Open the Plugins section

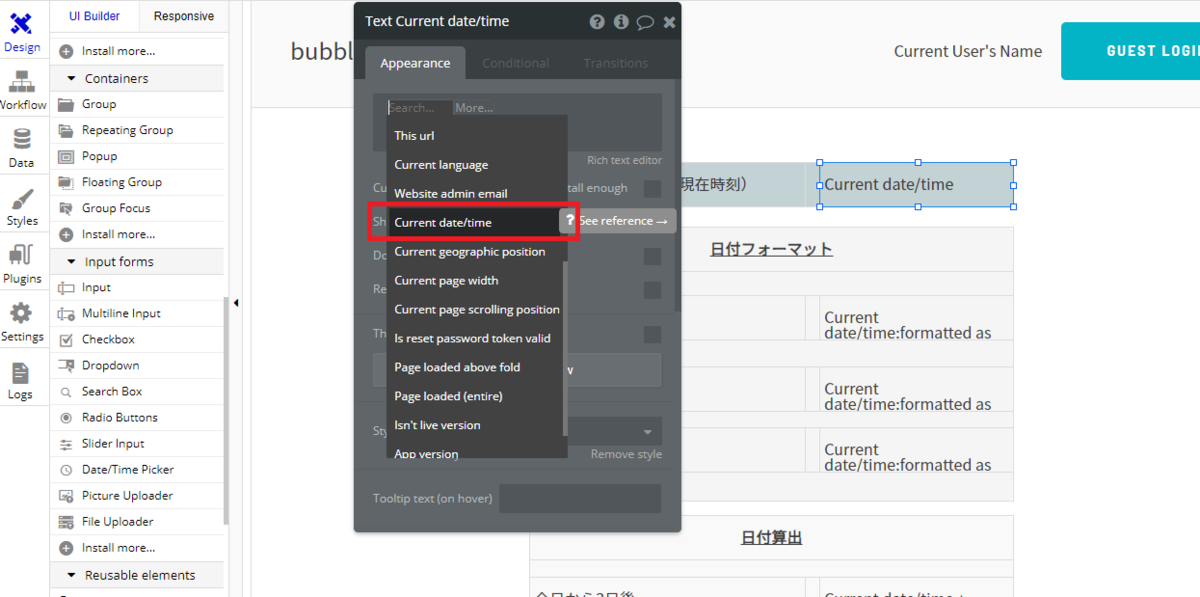[x=21, y=264]
